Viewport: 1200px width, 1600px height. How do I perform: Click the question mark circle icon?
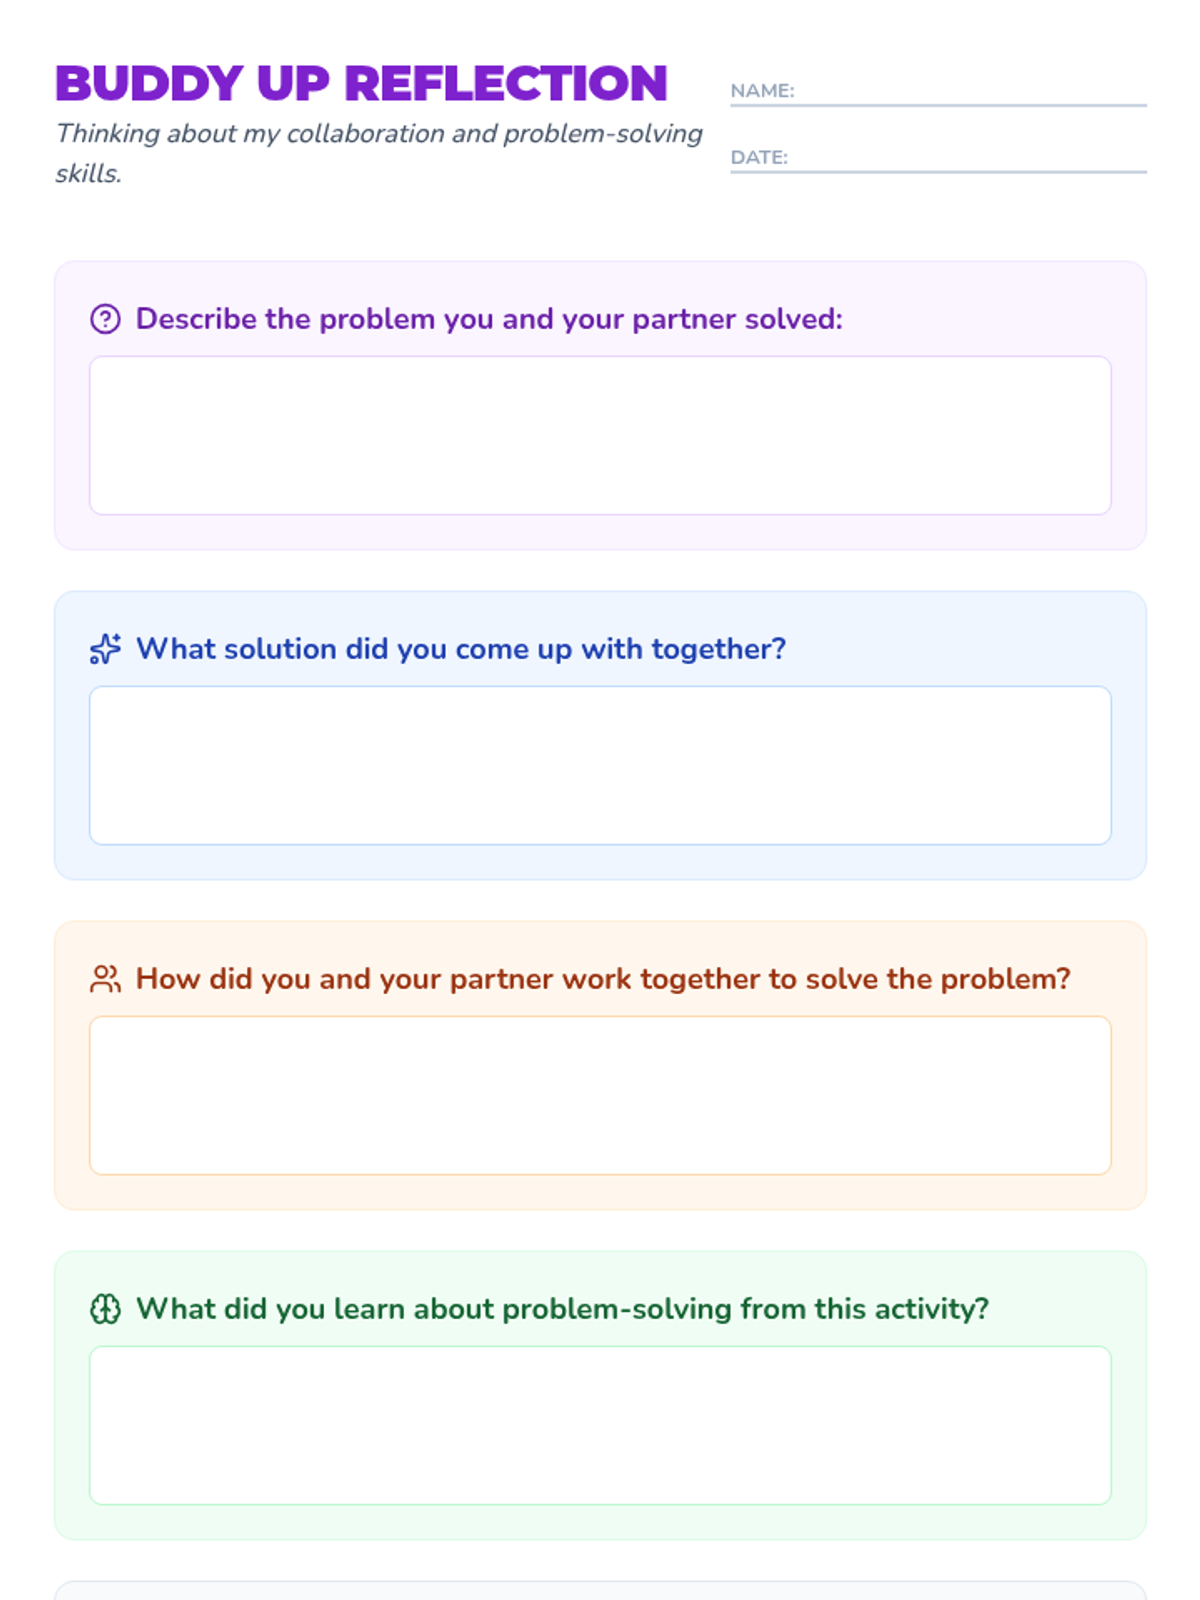pos(105,319)
